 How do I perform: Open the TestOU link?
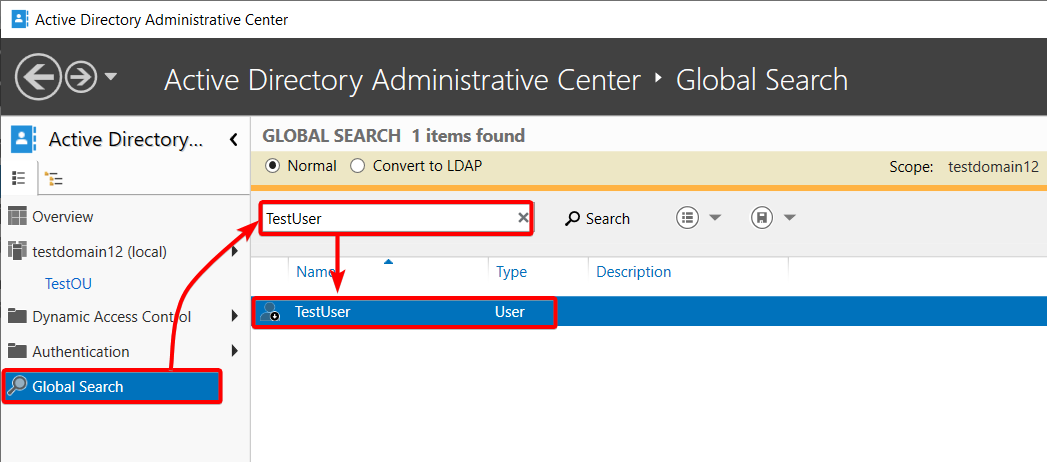point(68,284)
